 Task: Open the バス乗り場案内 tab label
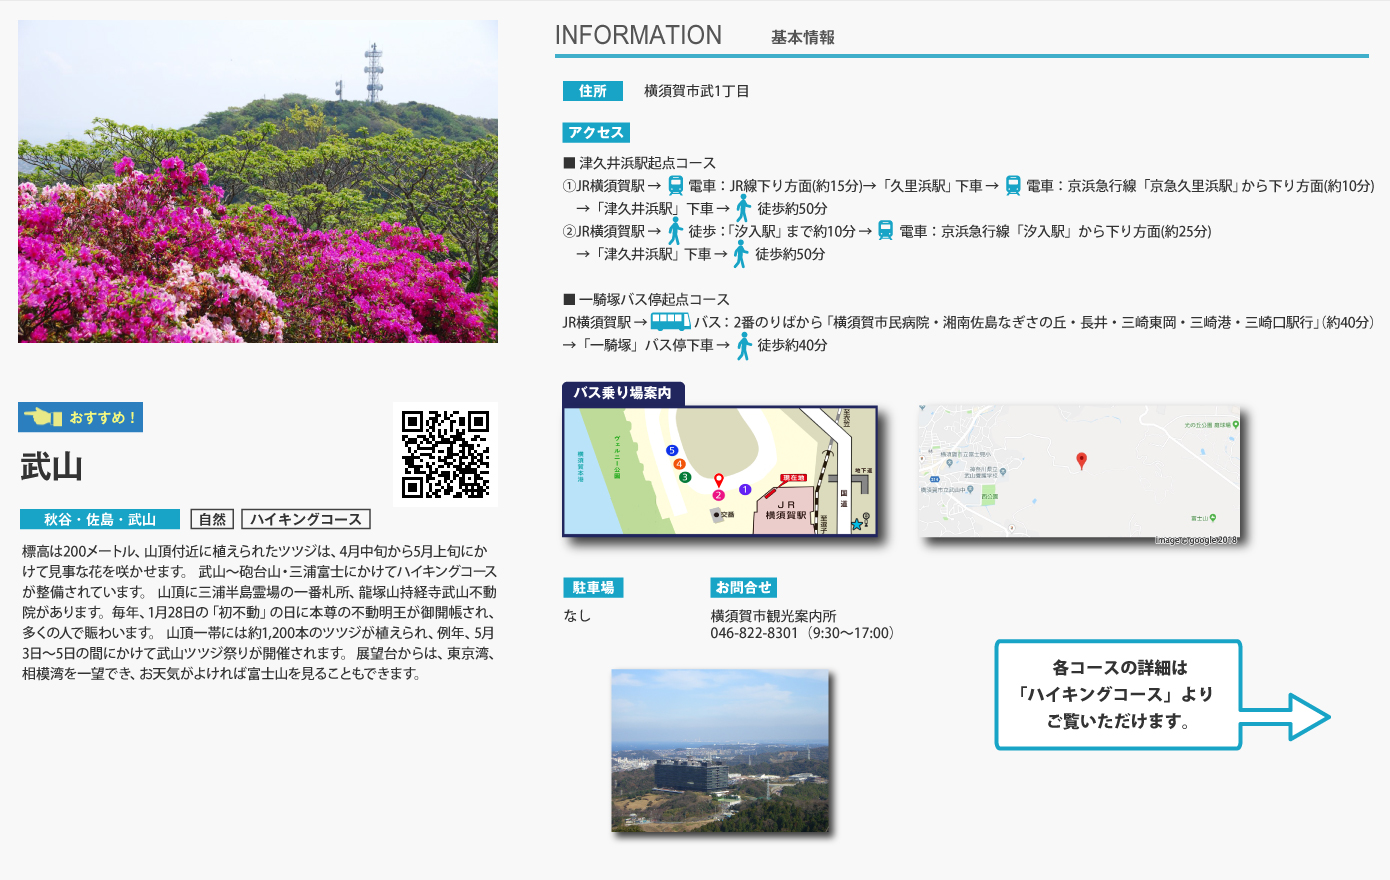click(x=622, y=393)
